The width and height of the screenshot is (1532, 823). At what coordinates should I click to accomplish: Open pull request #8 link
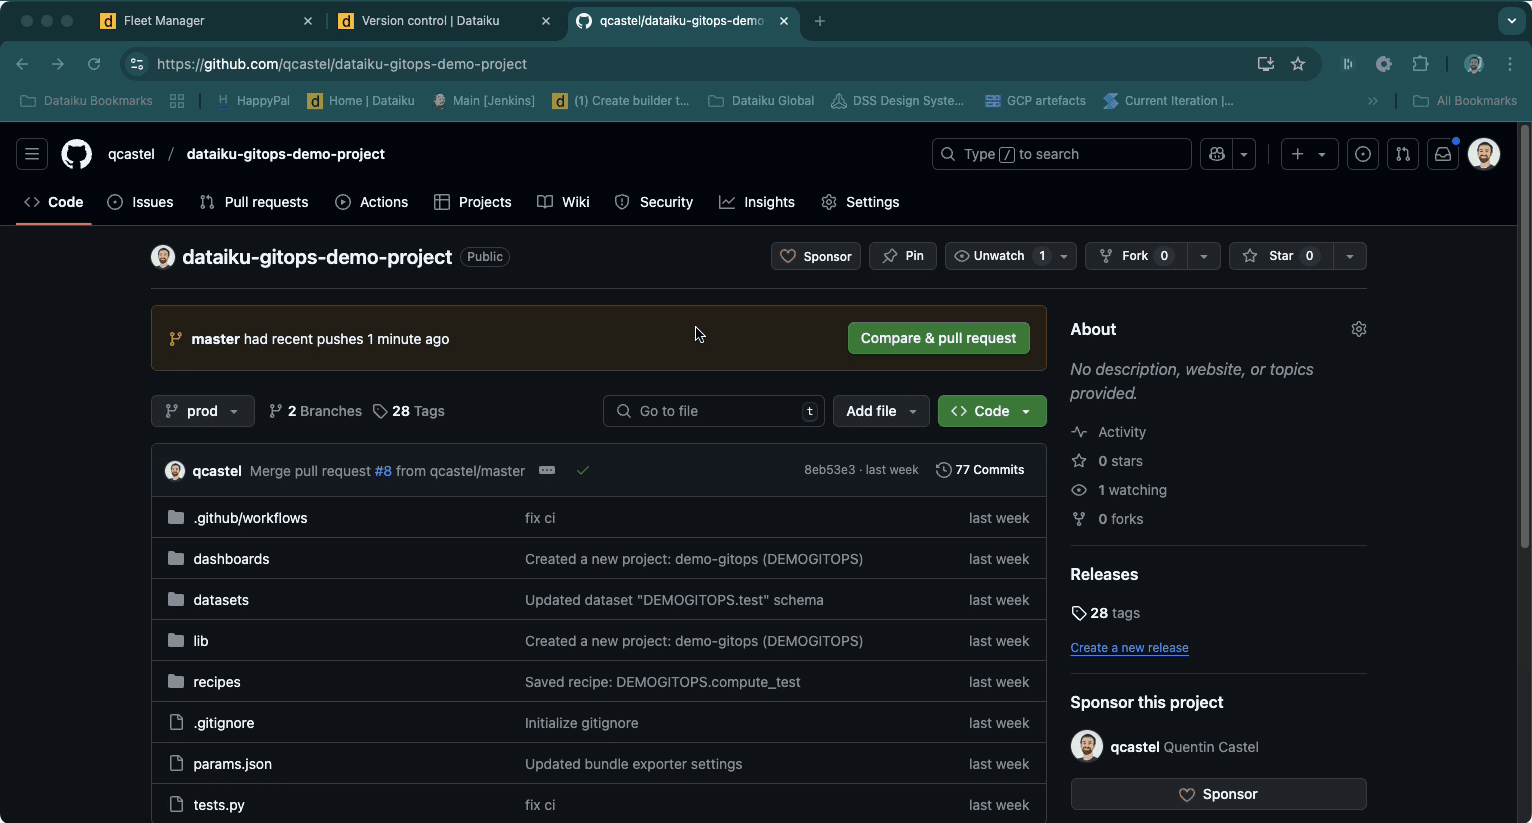[383, 471]
